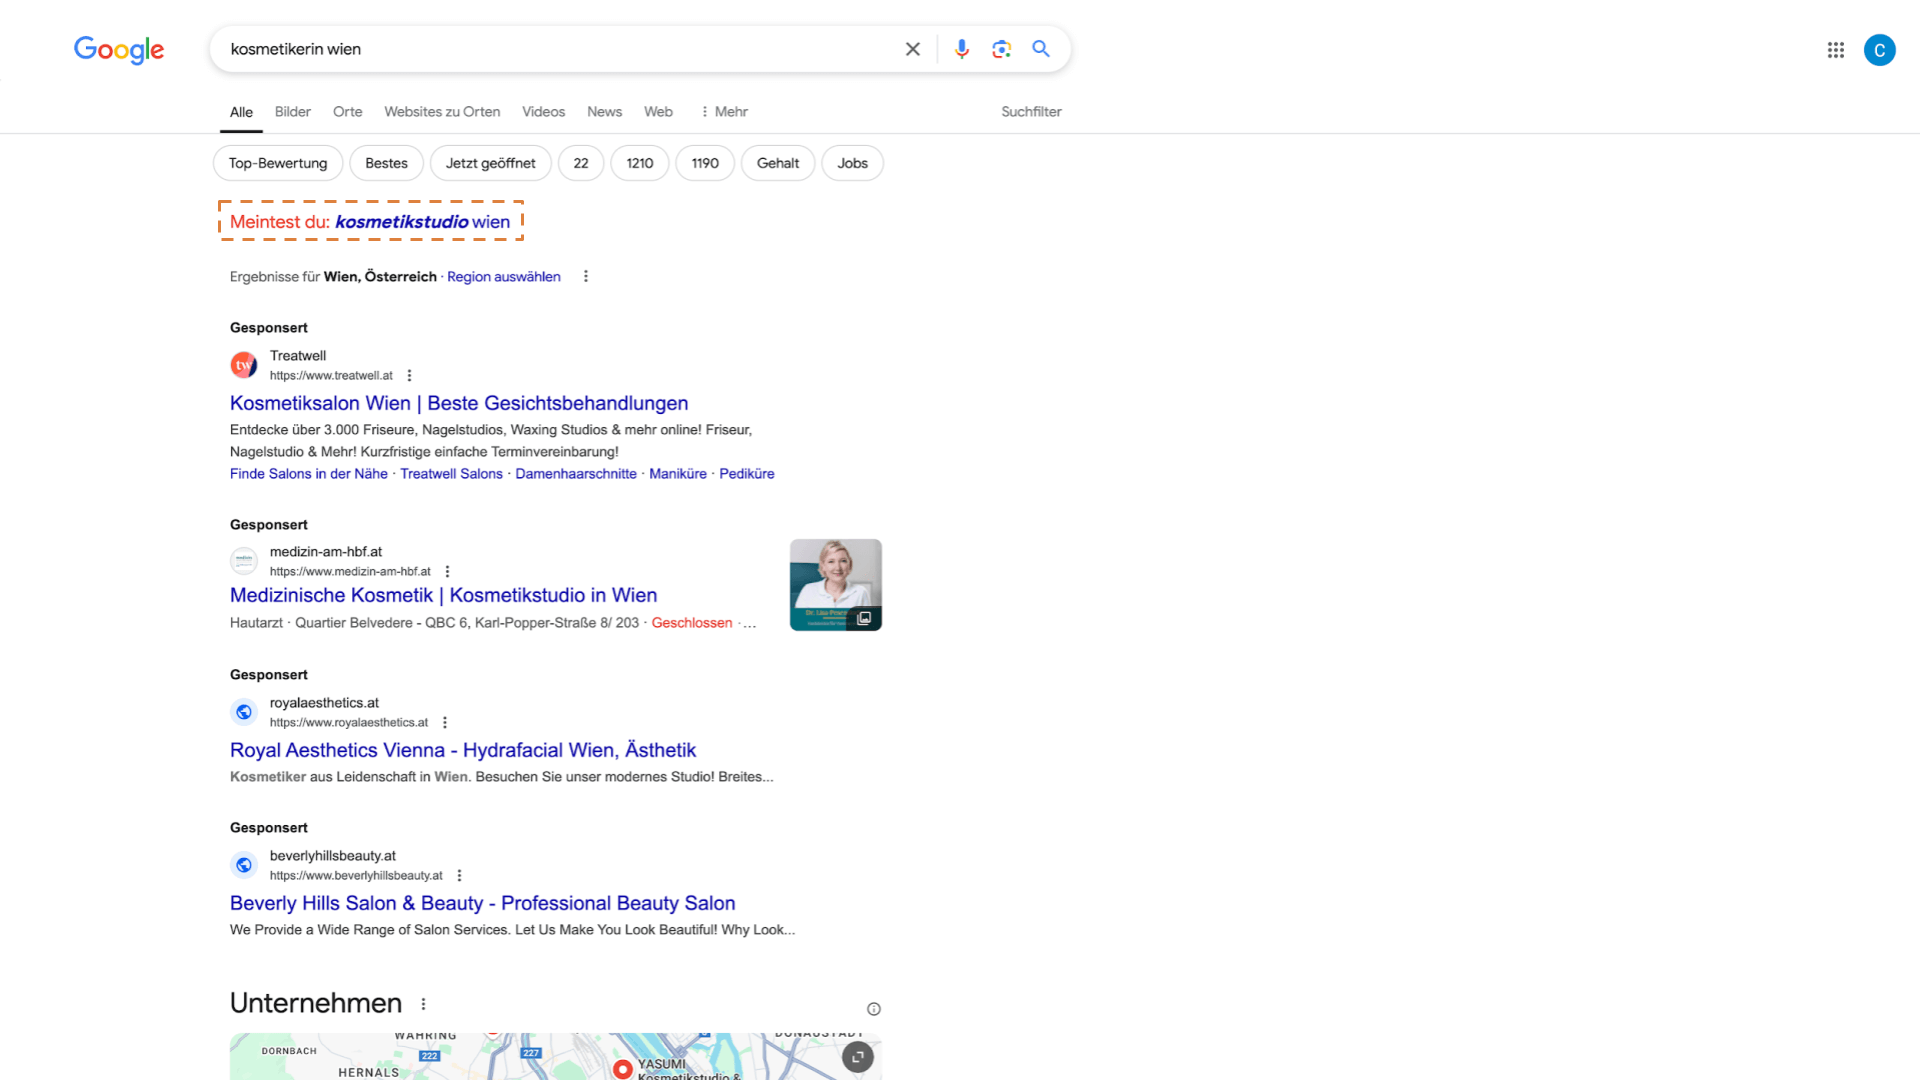
Task: Open the Mehr tabs dropdown
Action: point(724,112)
